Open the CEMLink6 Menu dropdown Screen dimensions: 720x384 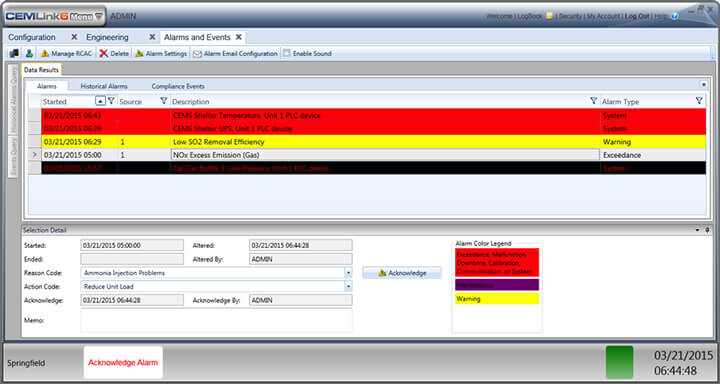coord(55,17)
